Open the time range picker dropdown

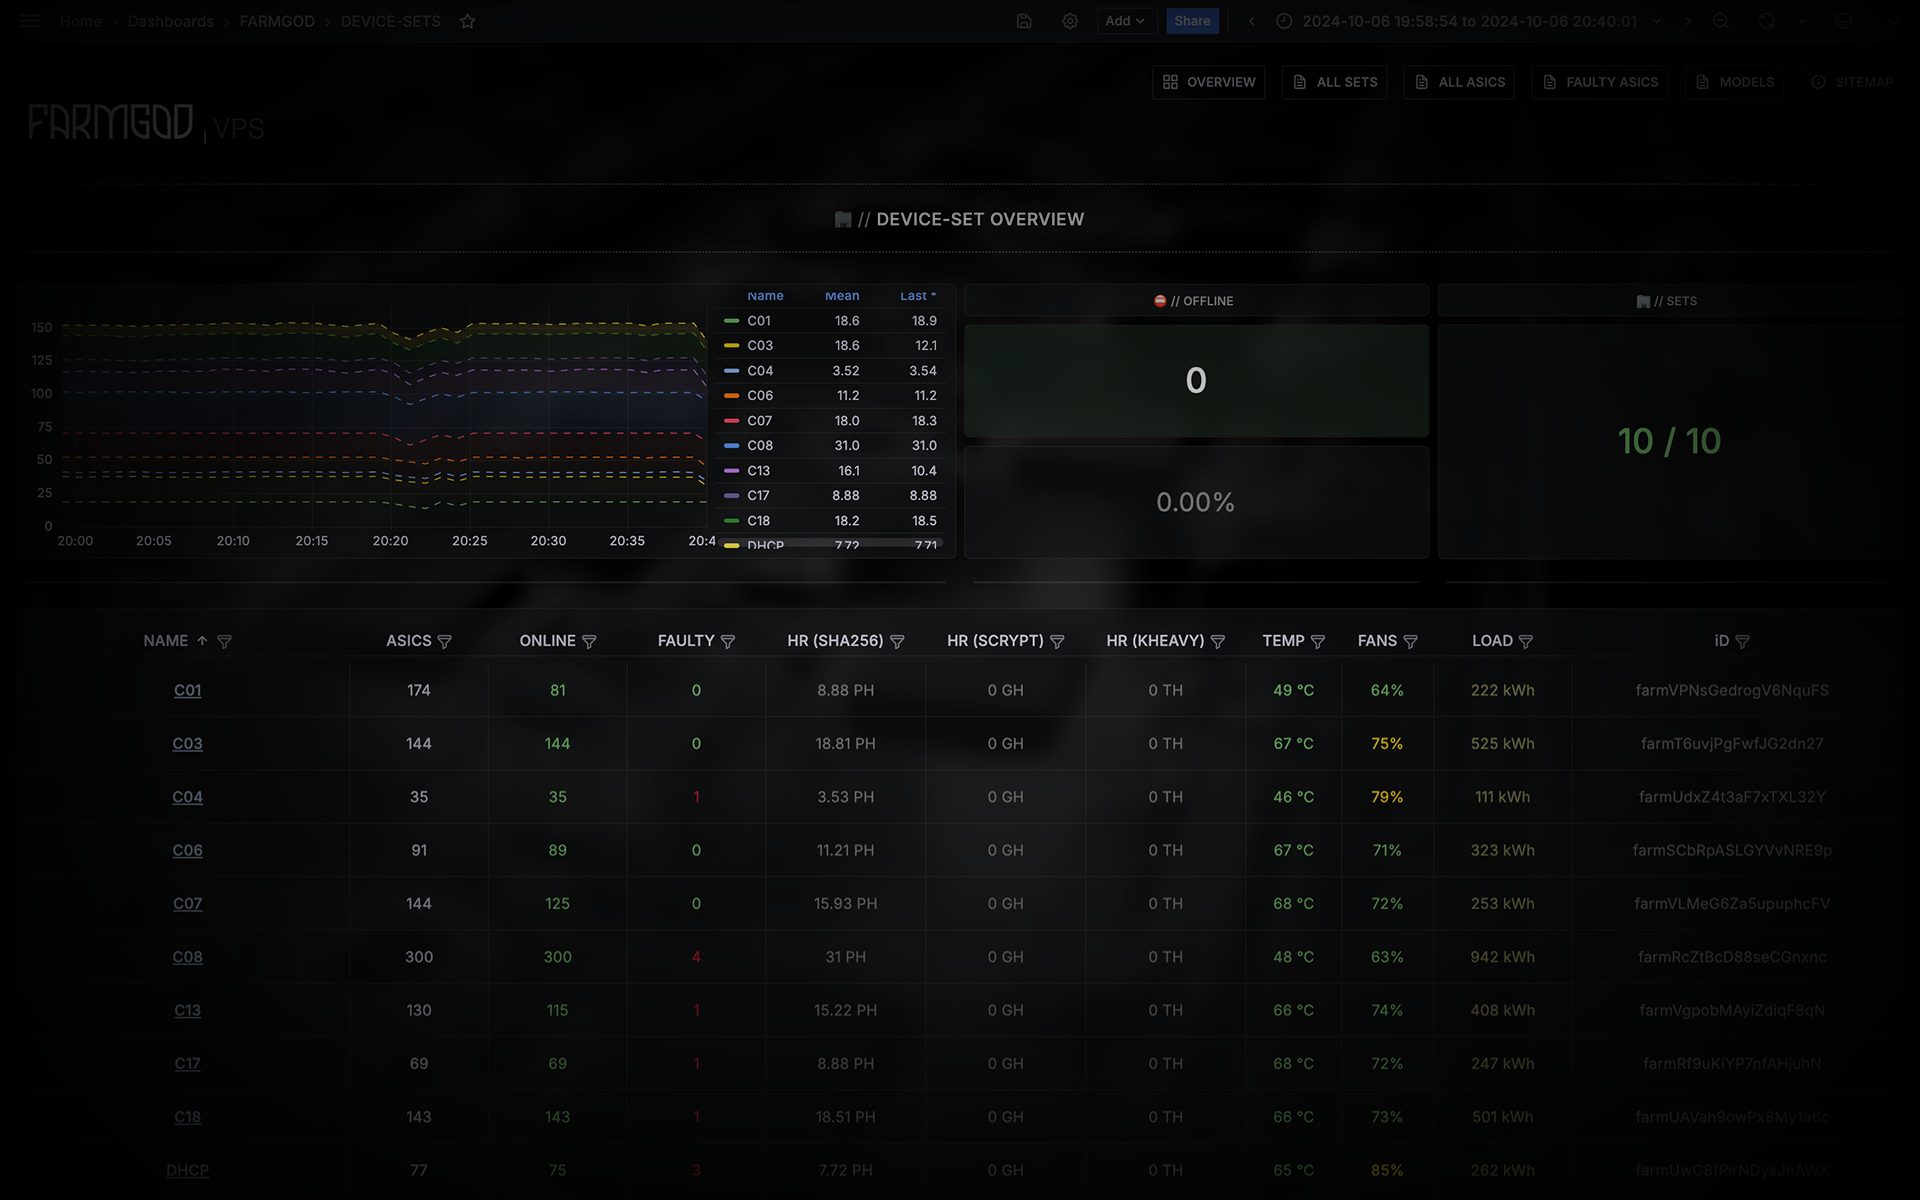[1469, 21]
